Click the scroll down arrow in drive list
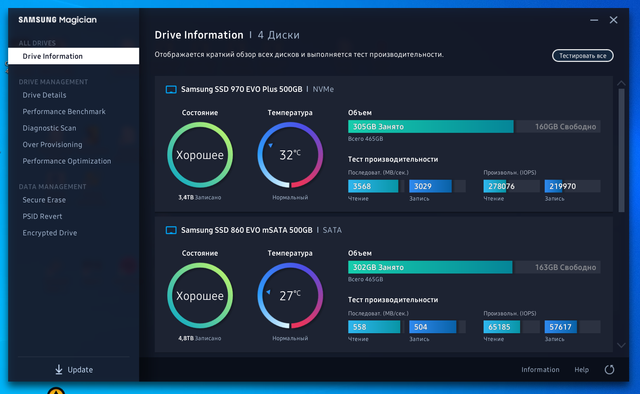Image resolution: width=640 pixels, height=394 pixels. tap(621, 345)
